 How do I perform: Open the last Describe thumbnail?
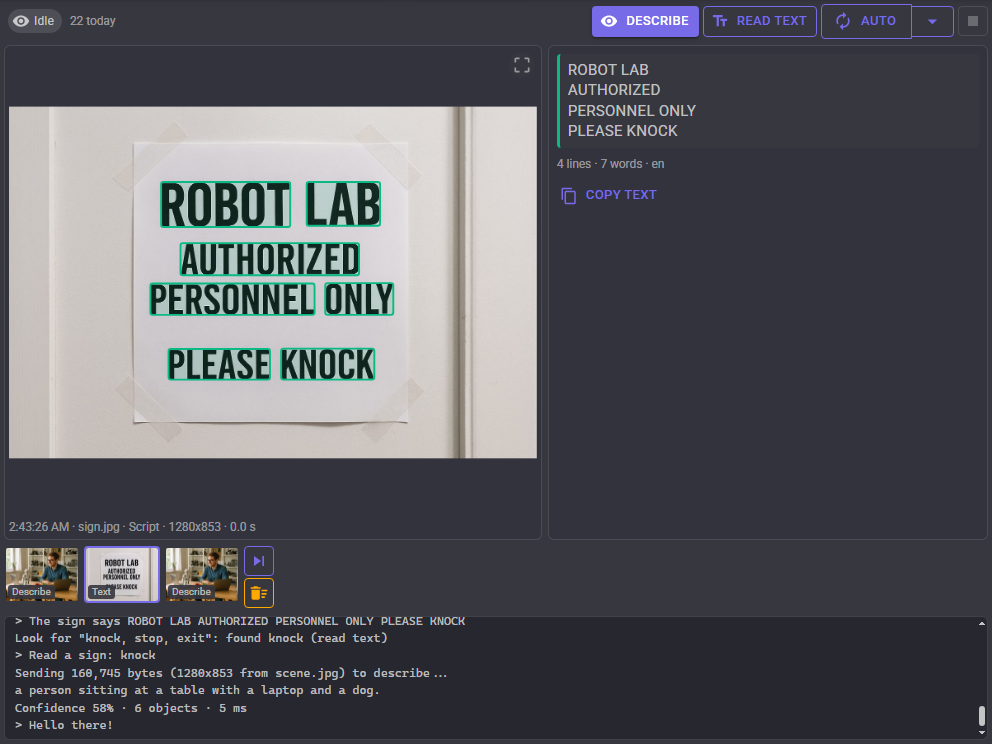point(202,574)
